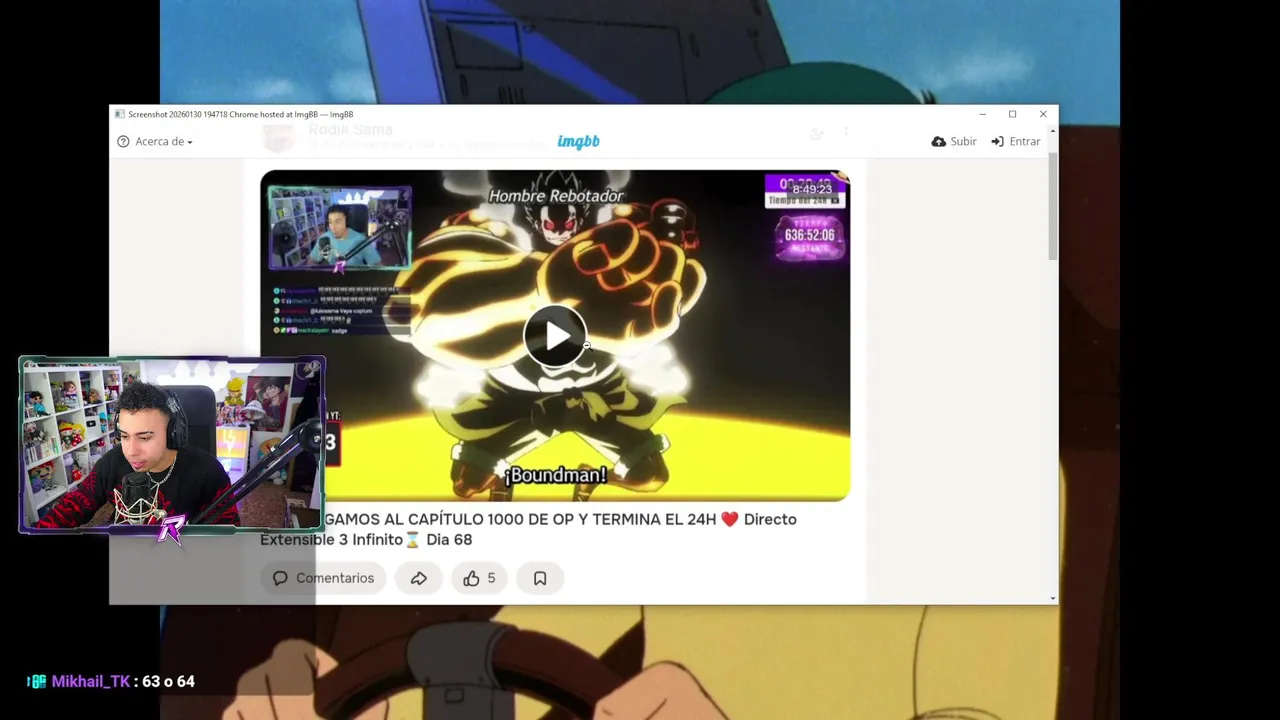This screenshot has height=720, width=1280.
Task: Click the share arrow icon
Action: 419,578
